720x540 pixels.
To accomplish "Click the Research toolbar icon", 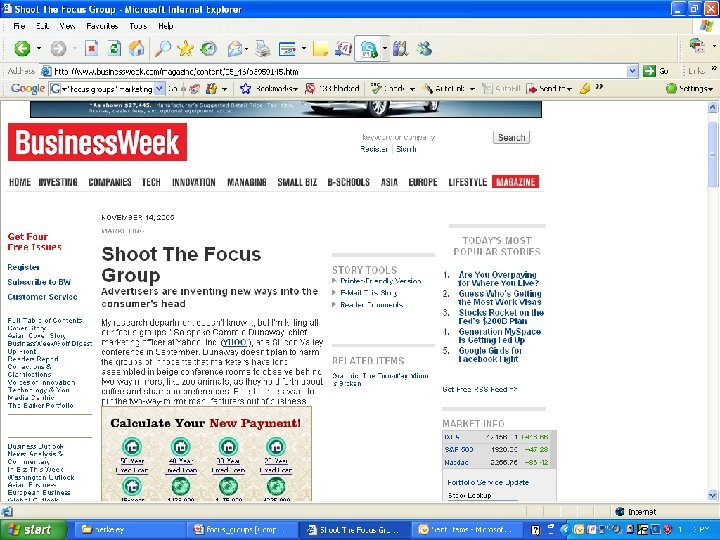I will coord(343,48).
